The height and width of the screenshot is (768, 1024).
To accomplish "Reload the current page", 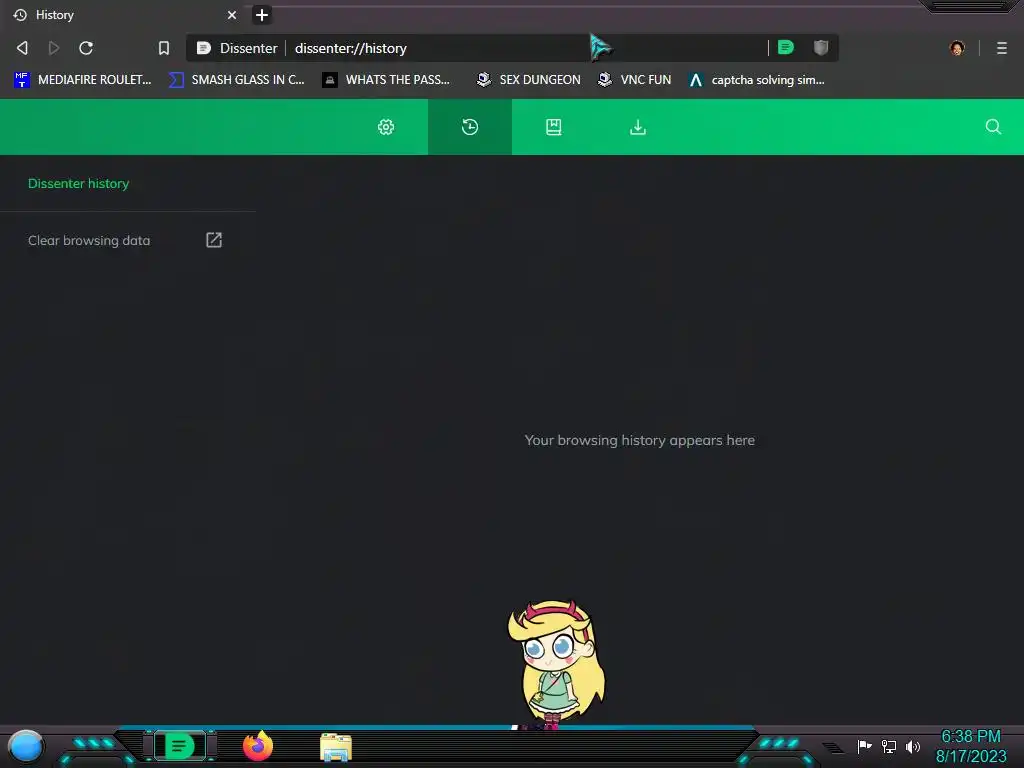I will [86, 48].
